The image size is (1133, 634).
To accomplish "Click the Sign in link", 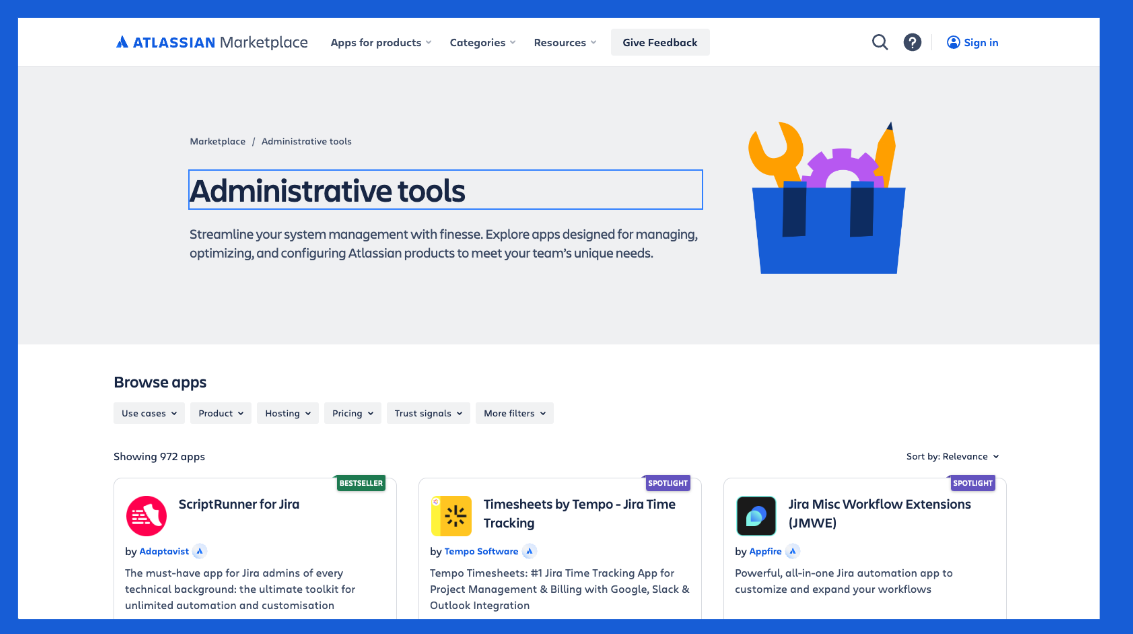I will coord(972,42).
